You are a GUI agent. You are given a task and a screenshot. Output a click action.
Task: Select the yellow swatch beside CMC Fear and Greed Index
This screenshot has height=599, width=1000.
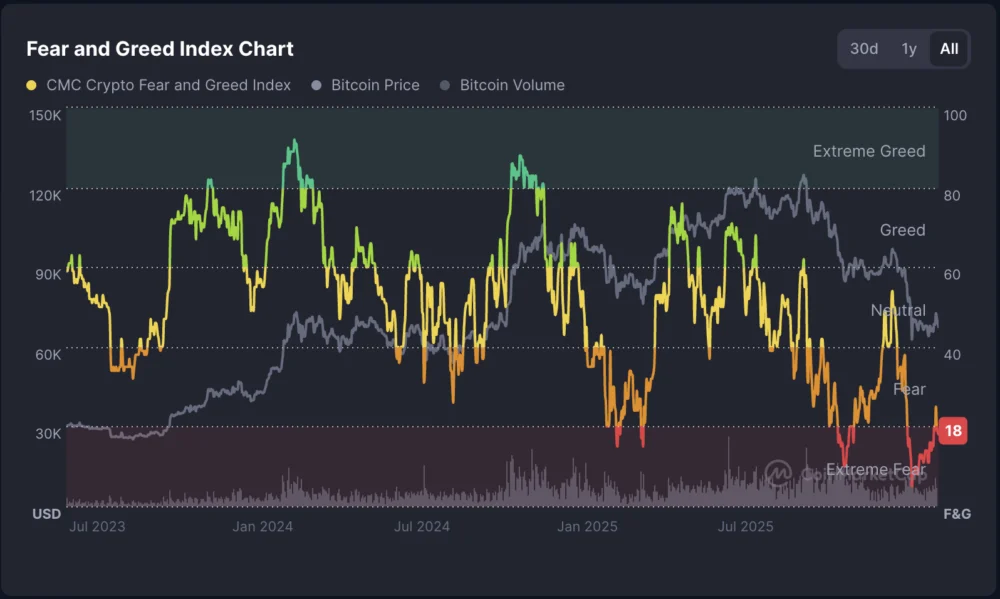tap(32, 85)
